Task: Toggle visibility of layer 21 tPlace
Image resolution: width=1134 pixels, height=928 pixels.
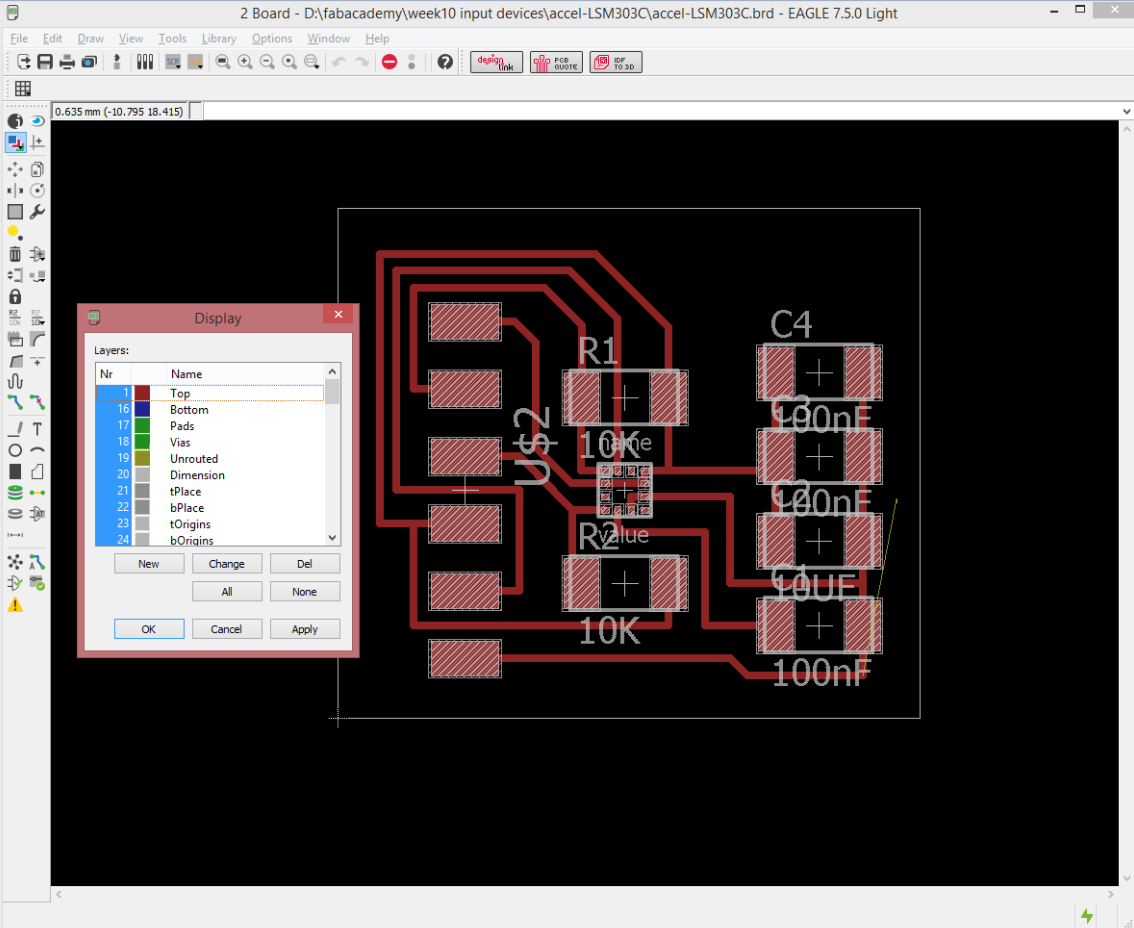Action: click(123, 491)
